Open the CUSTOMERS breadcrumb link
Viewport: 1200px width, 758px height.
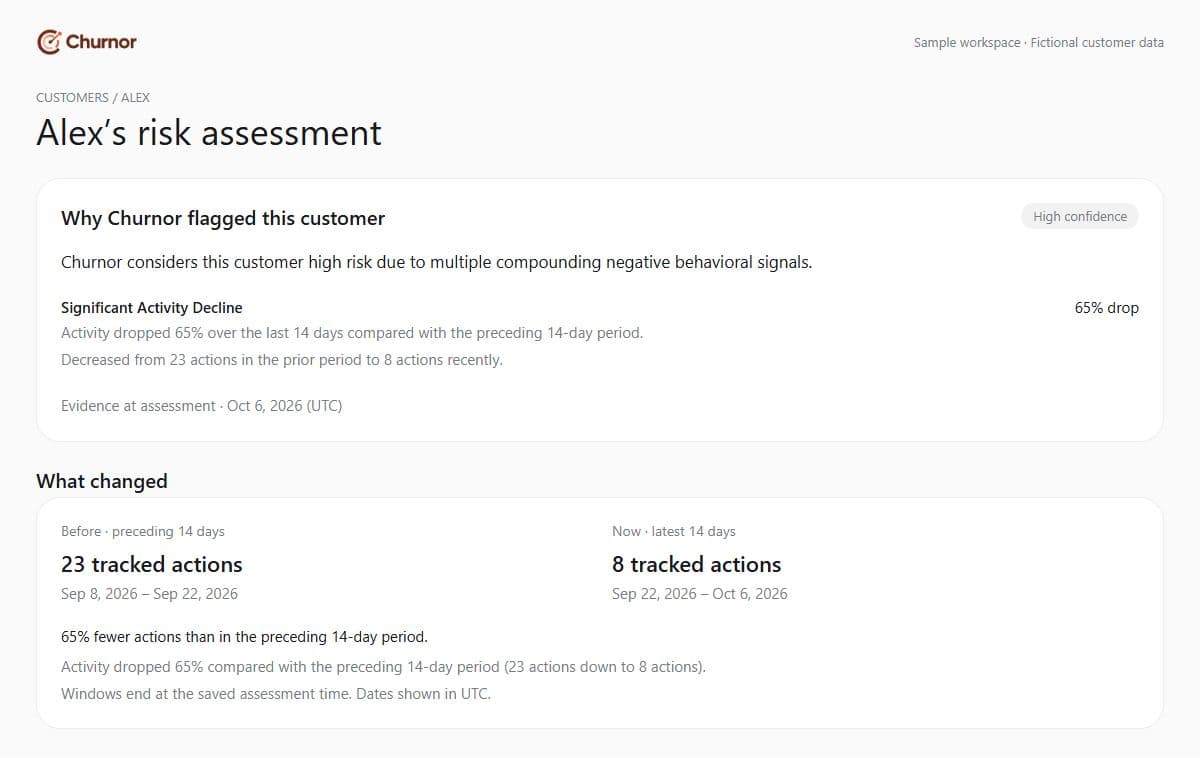tap(72, 97)
